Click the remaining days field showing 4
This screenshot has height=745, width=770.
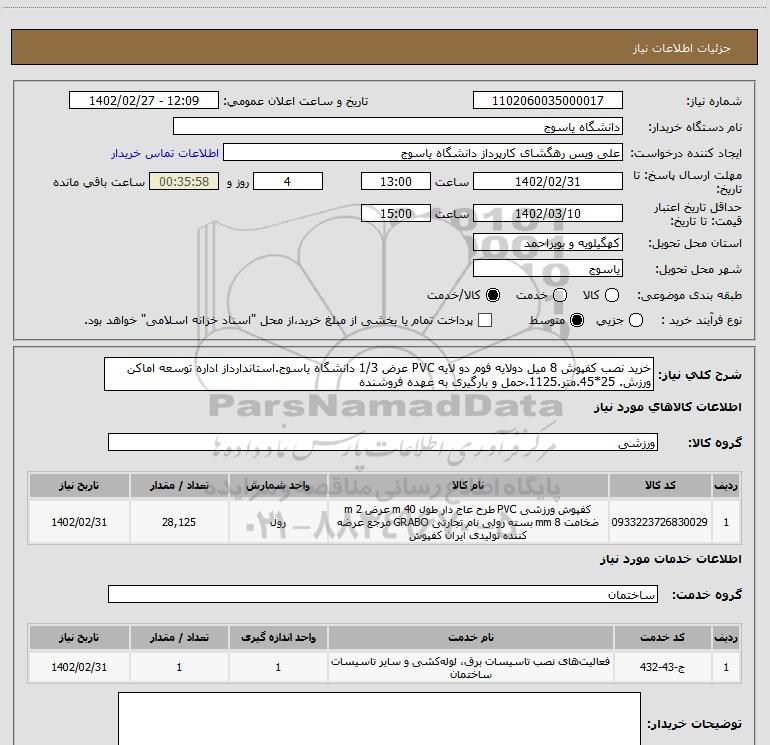[288, 181]
